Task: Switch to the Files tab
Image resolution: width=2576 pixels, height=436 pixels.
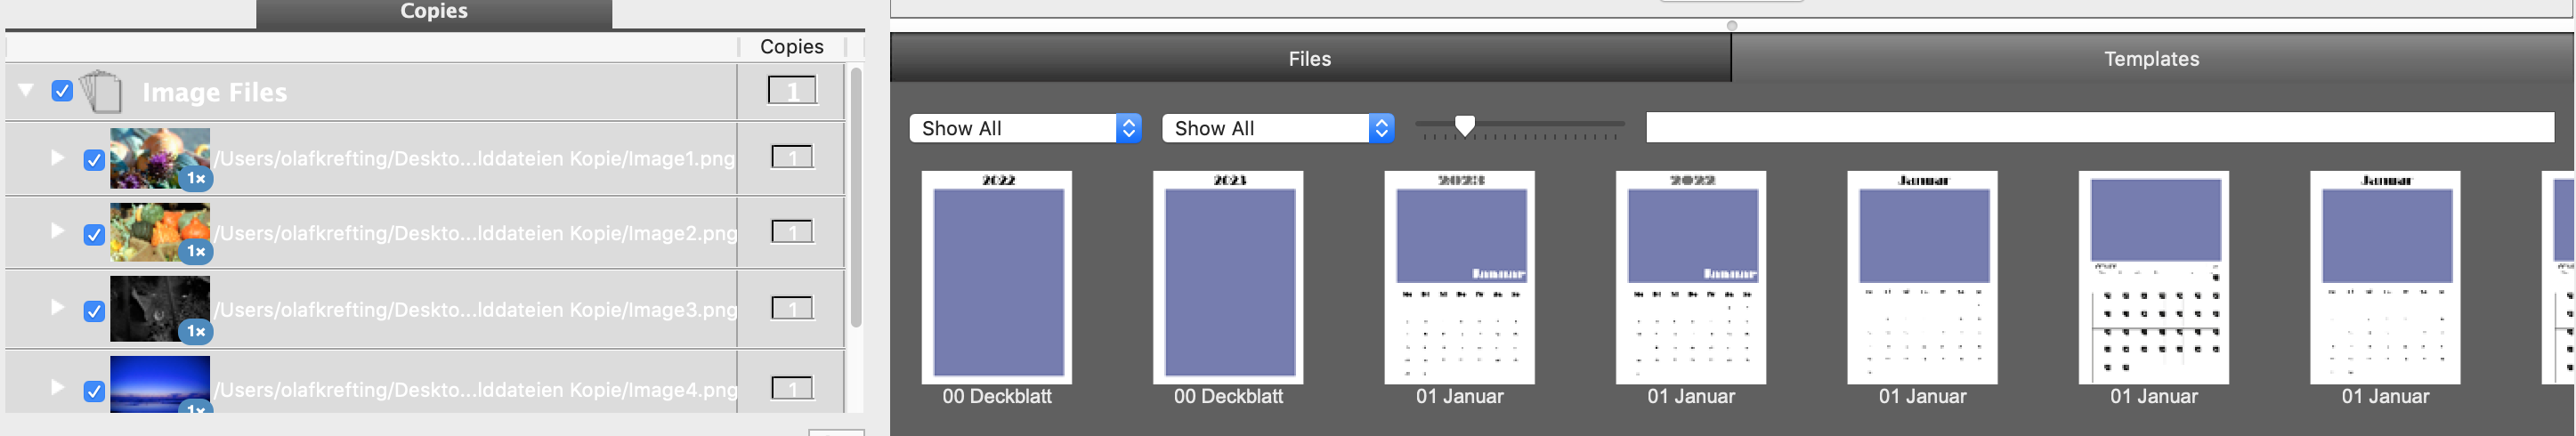Action: 1310,58
